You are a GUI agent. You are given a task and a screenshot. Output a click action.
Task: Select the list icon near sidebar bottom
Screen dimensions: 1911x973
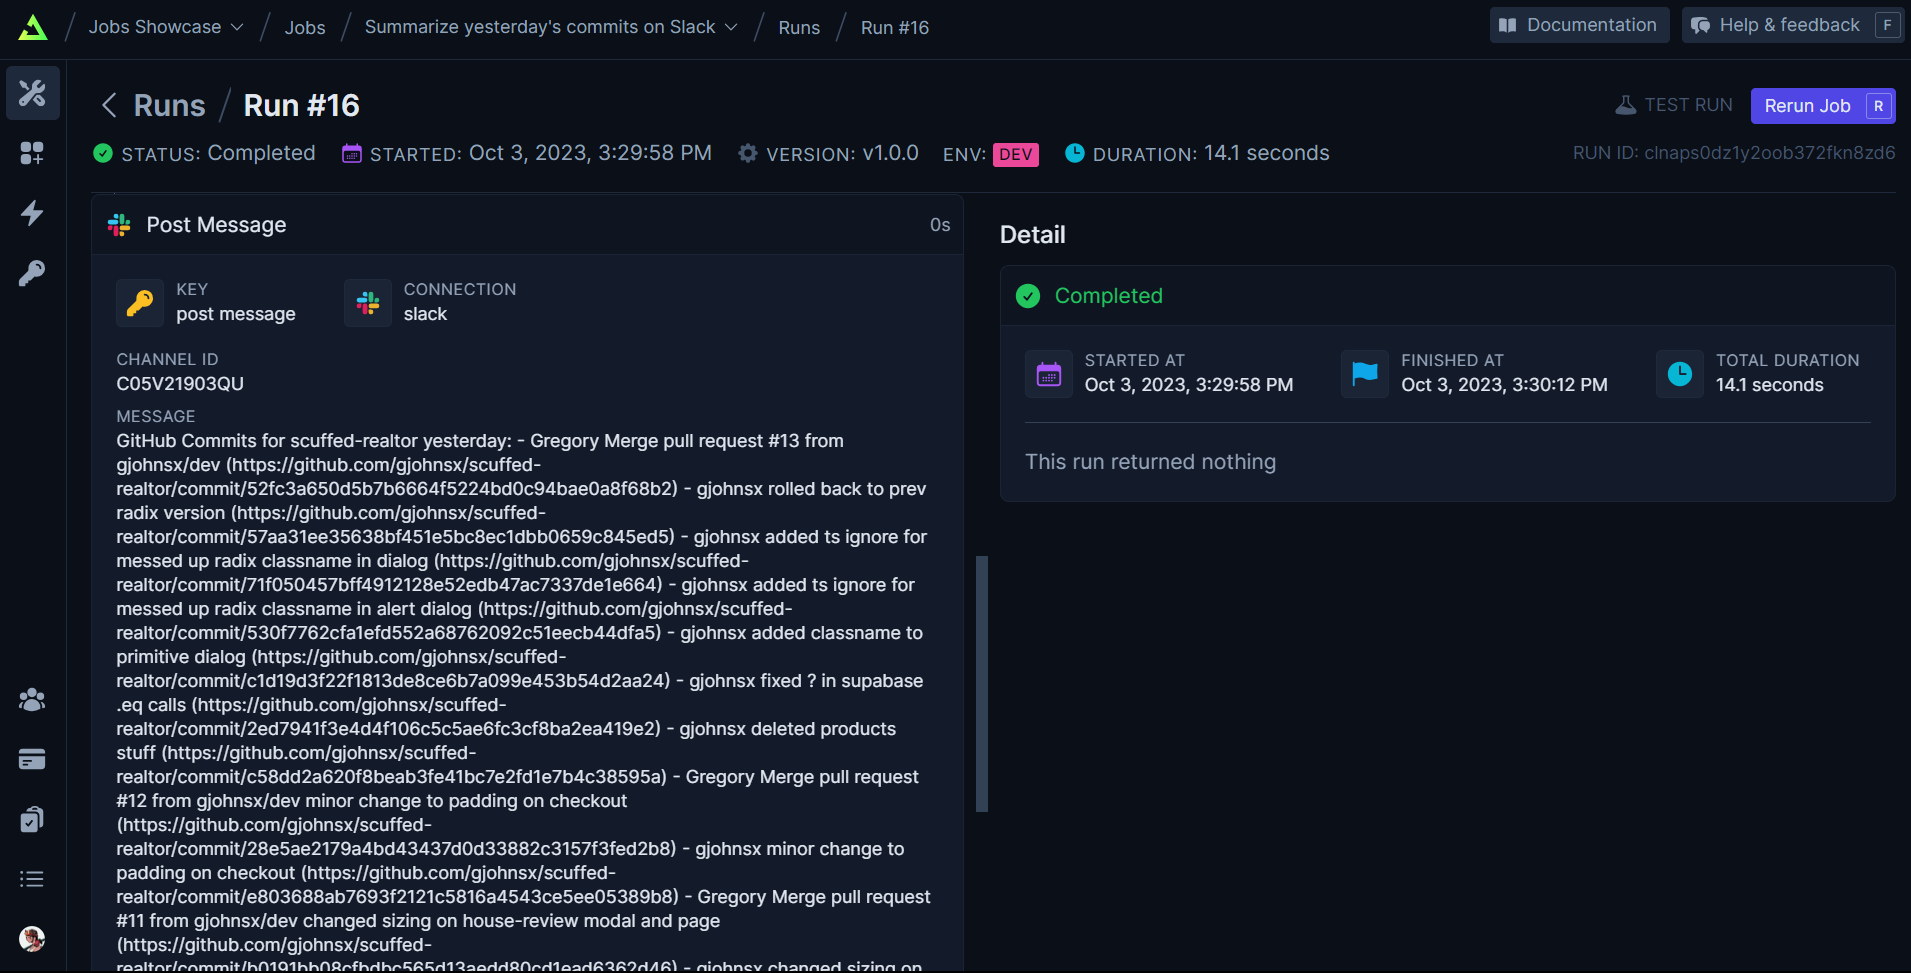(x=31, y=878)
